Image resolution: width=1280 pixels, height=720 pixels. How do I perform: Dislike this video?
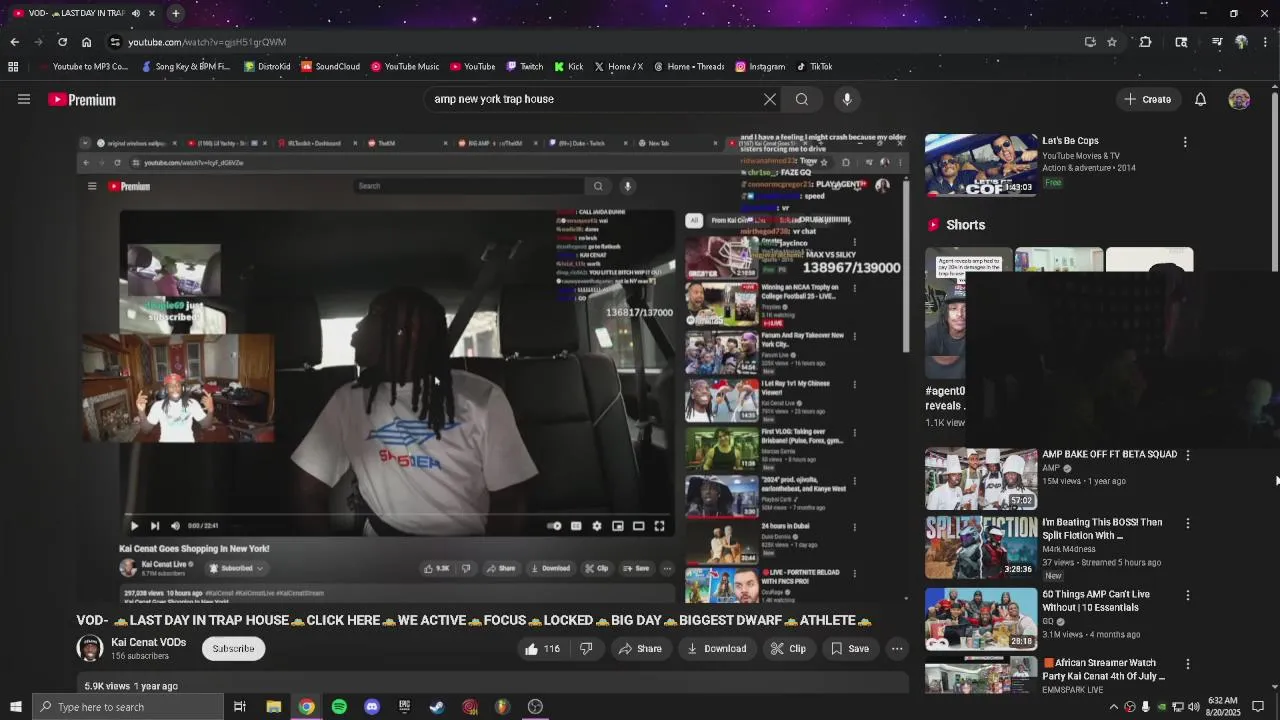coord(586,649)
